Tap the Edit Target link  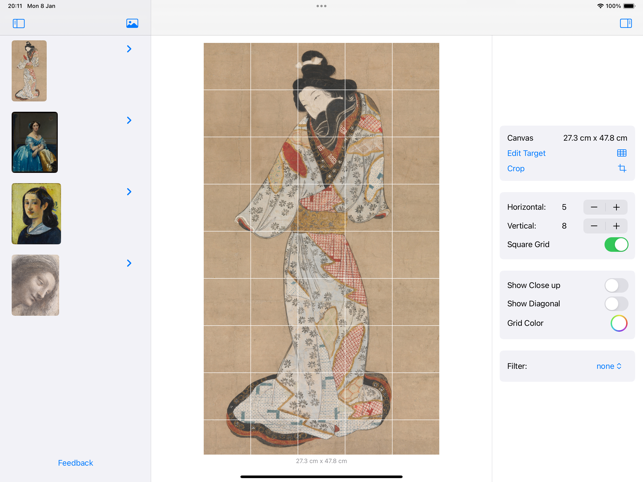(526, 153)
